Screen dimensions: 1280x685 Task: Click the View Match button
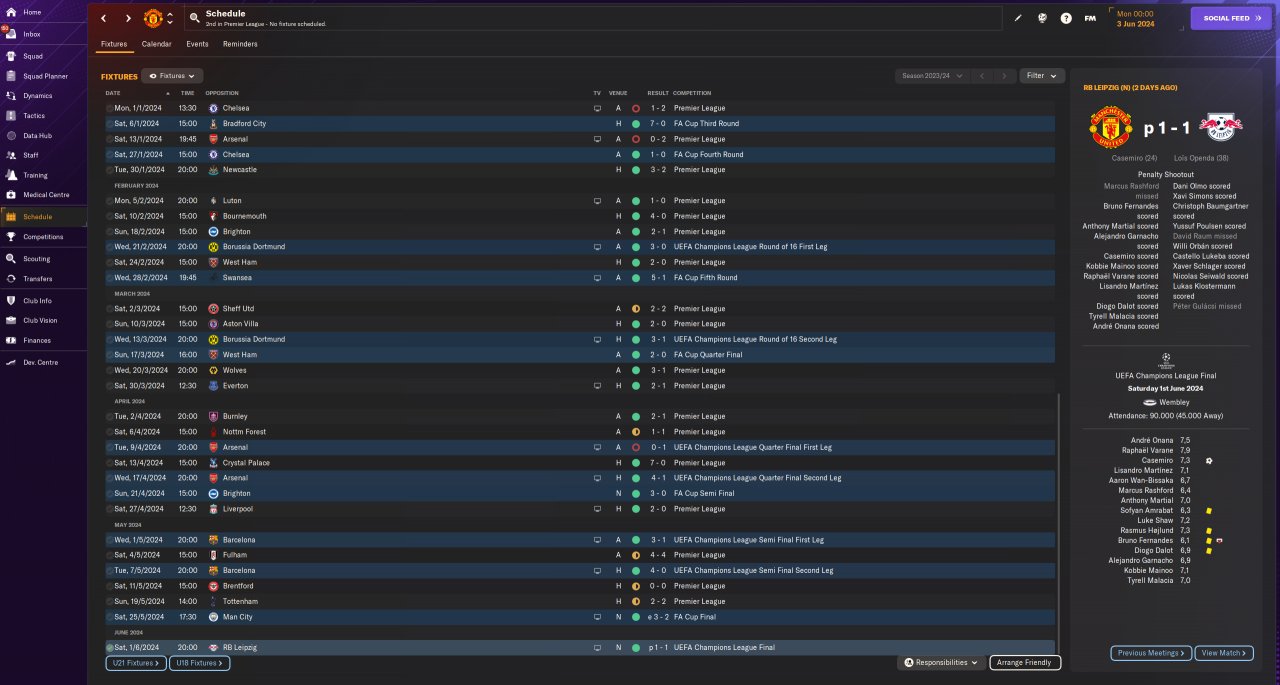[x=1223, y=653]
